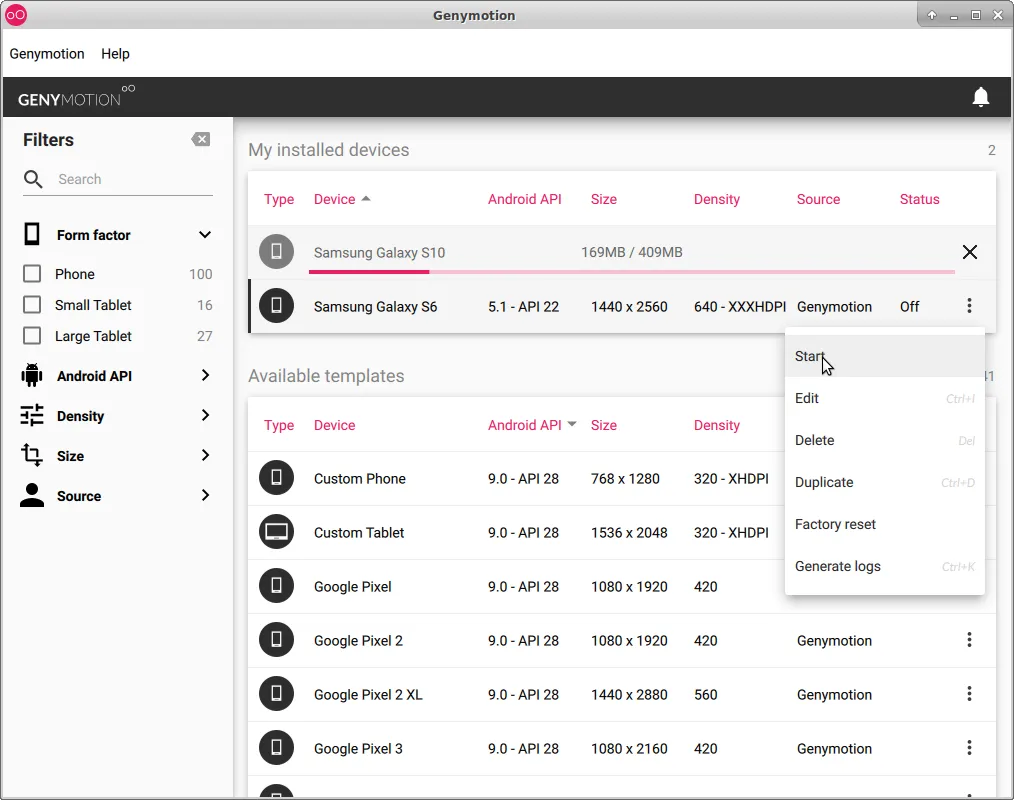This screenshot has height=800, width=1014.
Task: Click the Size crop icon
Action: point(32,455)
